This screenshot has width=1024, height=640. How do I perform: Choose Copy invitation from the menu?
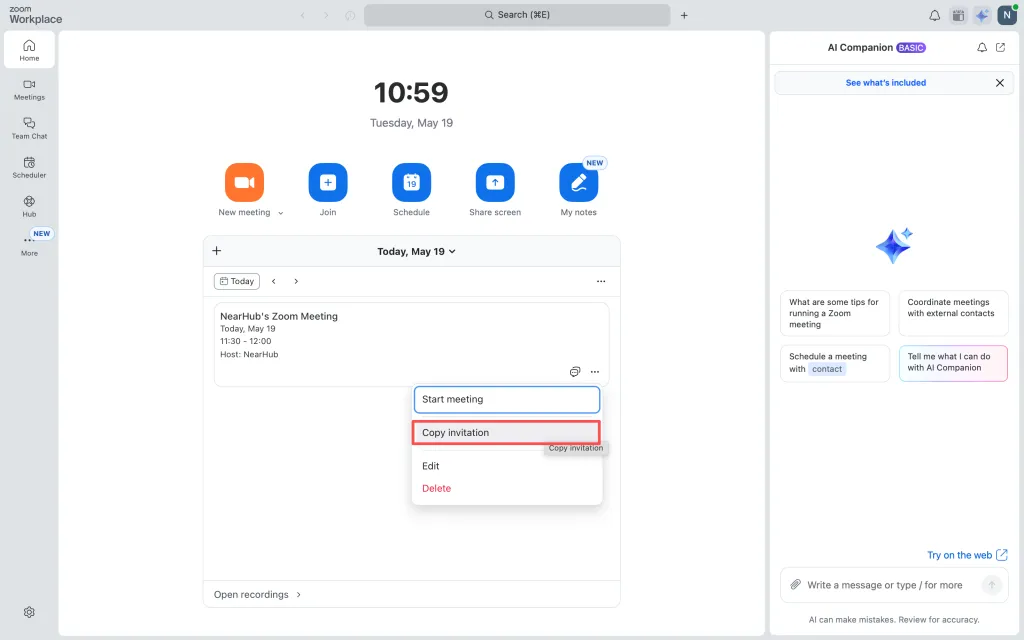[x=506, y=432]
